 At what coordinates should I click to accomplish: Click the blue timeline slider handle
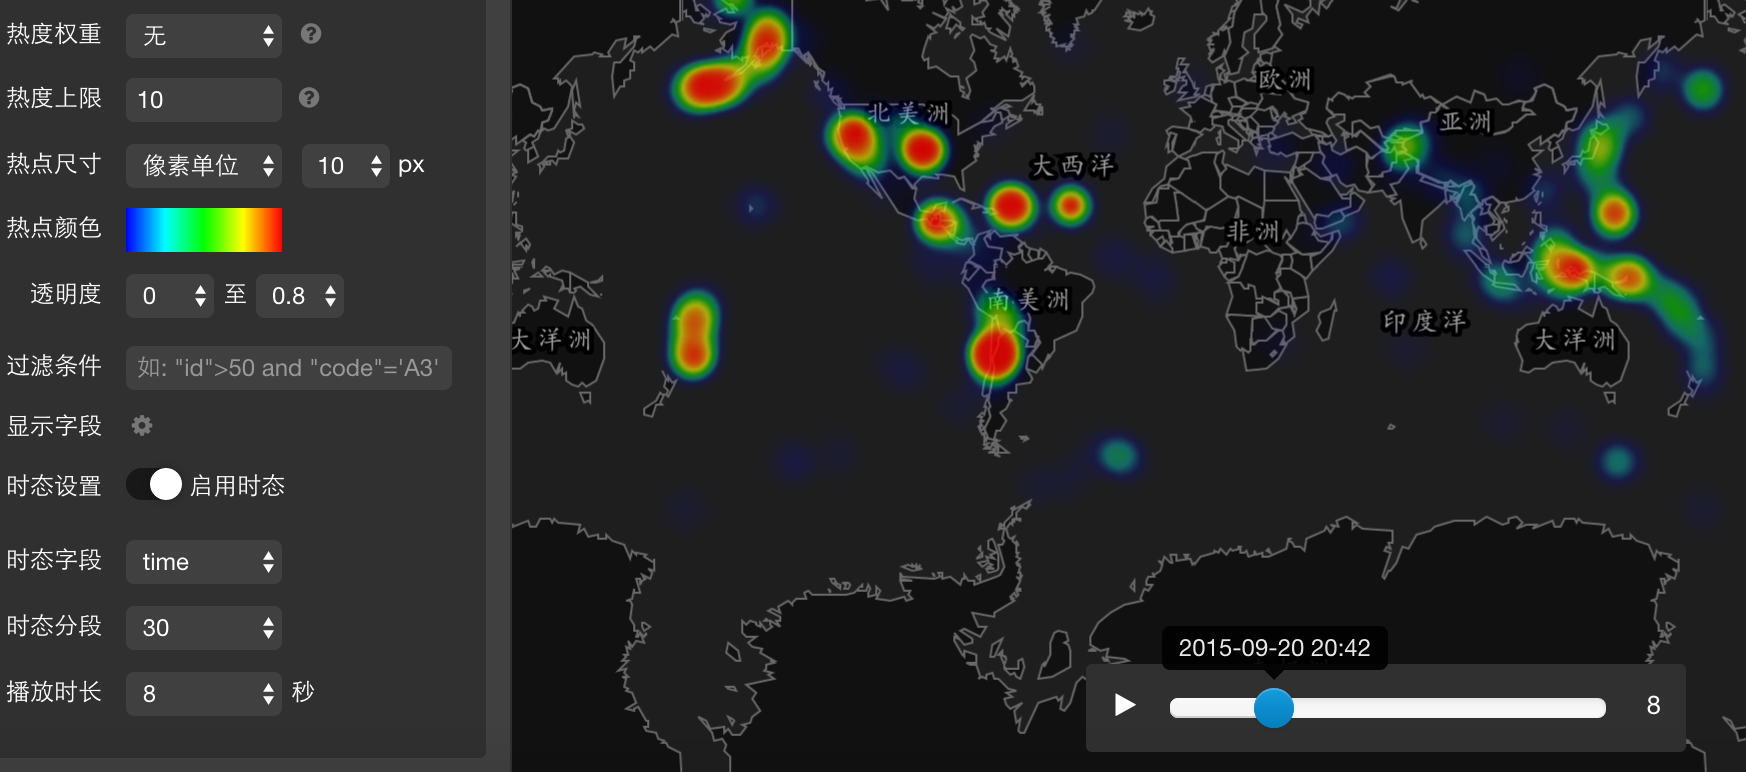(x=1273, y=707)
